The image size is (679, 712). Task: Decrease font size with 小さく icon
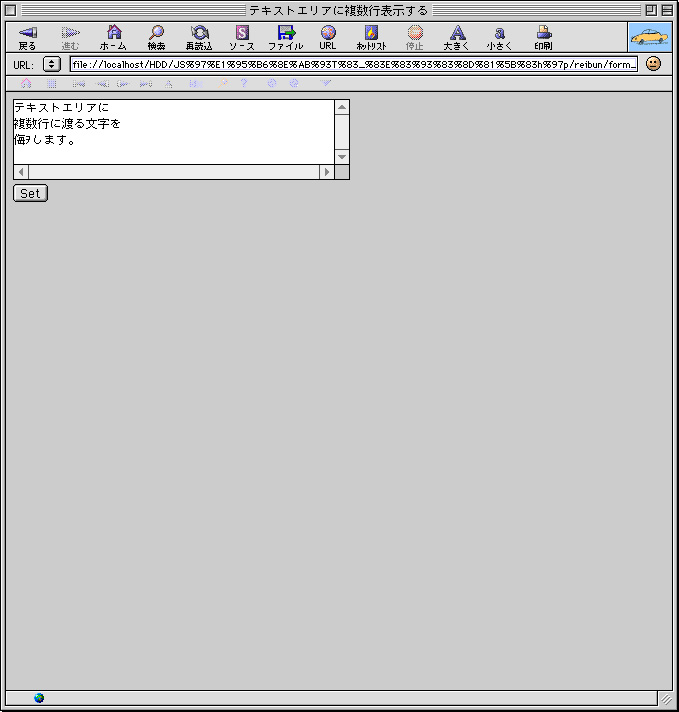pos(500,38)
